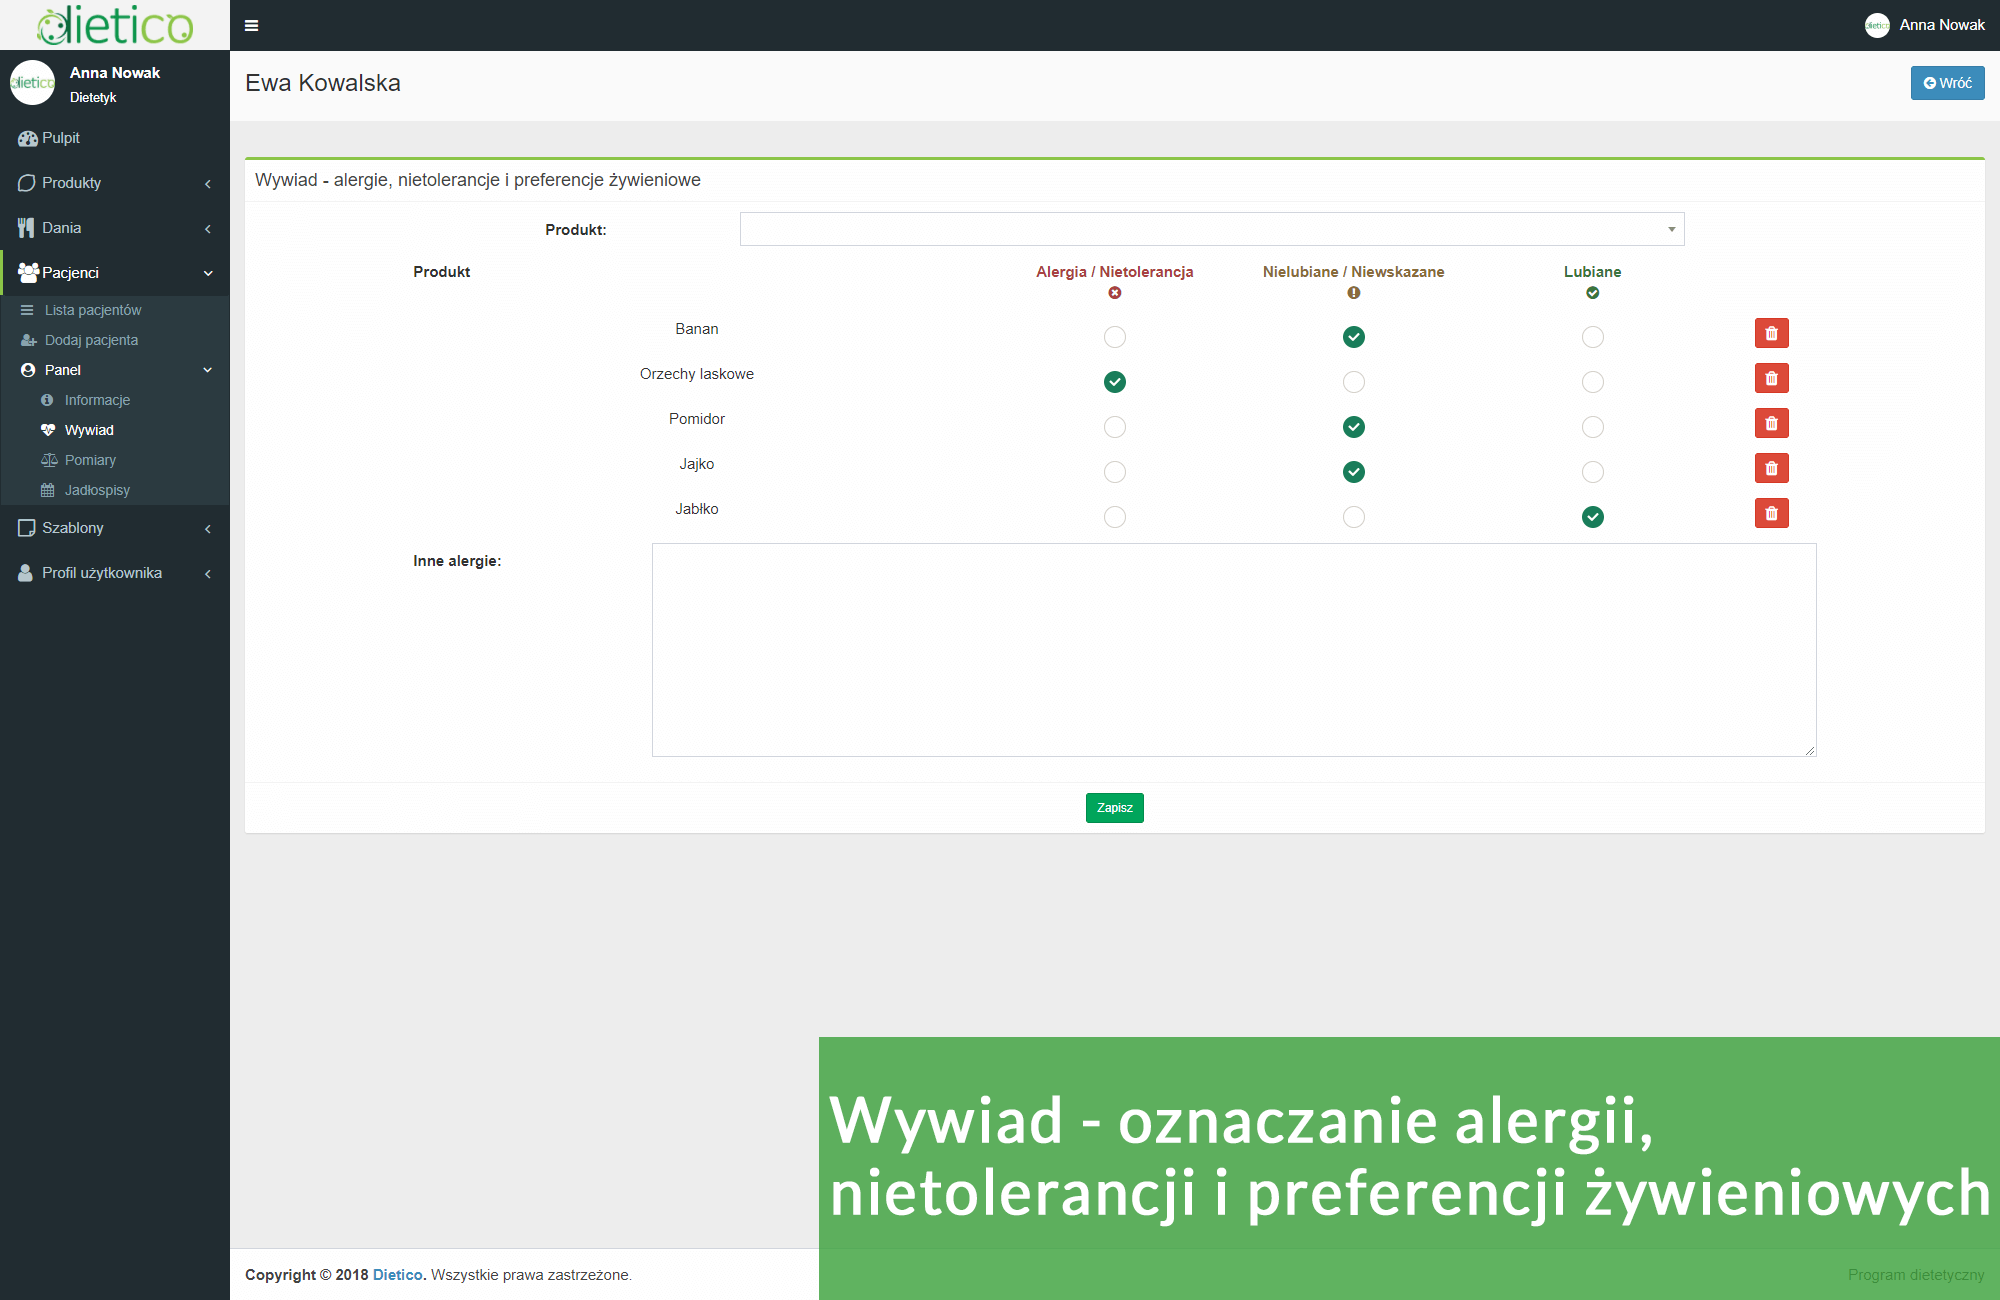Mark Banan as Lubiane

(1592, 337)
